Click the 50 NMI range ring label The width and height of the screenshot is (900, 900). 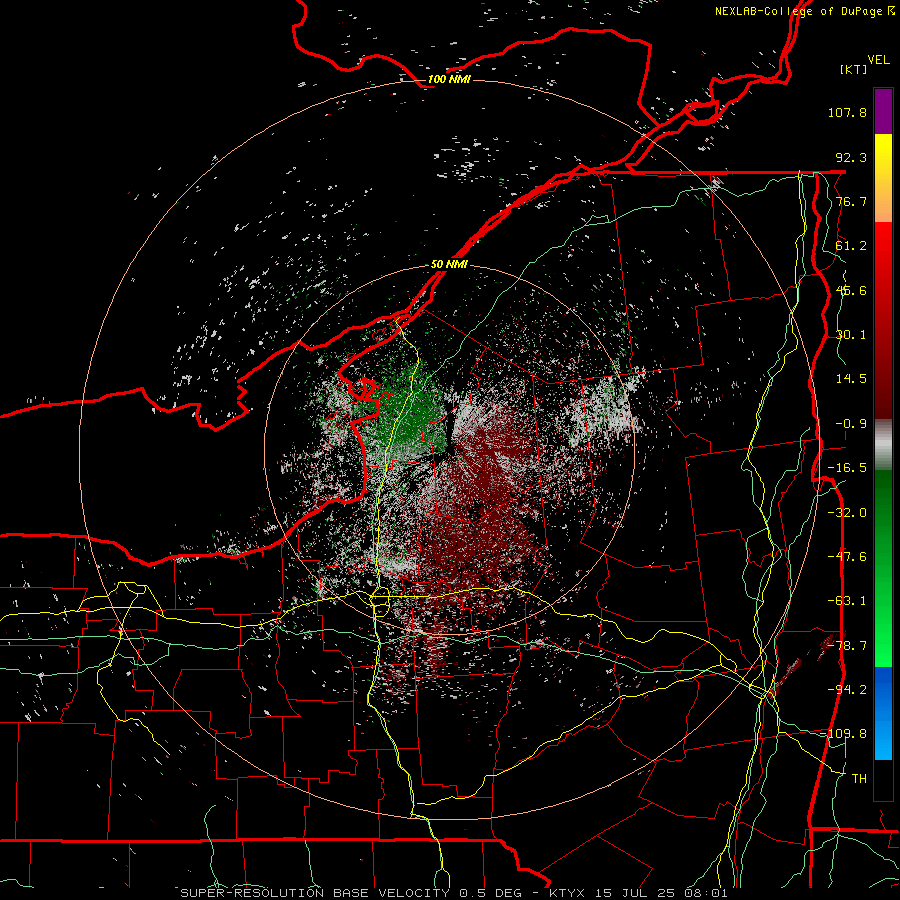pos(449,265)
